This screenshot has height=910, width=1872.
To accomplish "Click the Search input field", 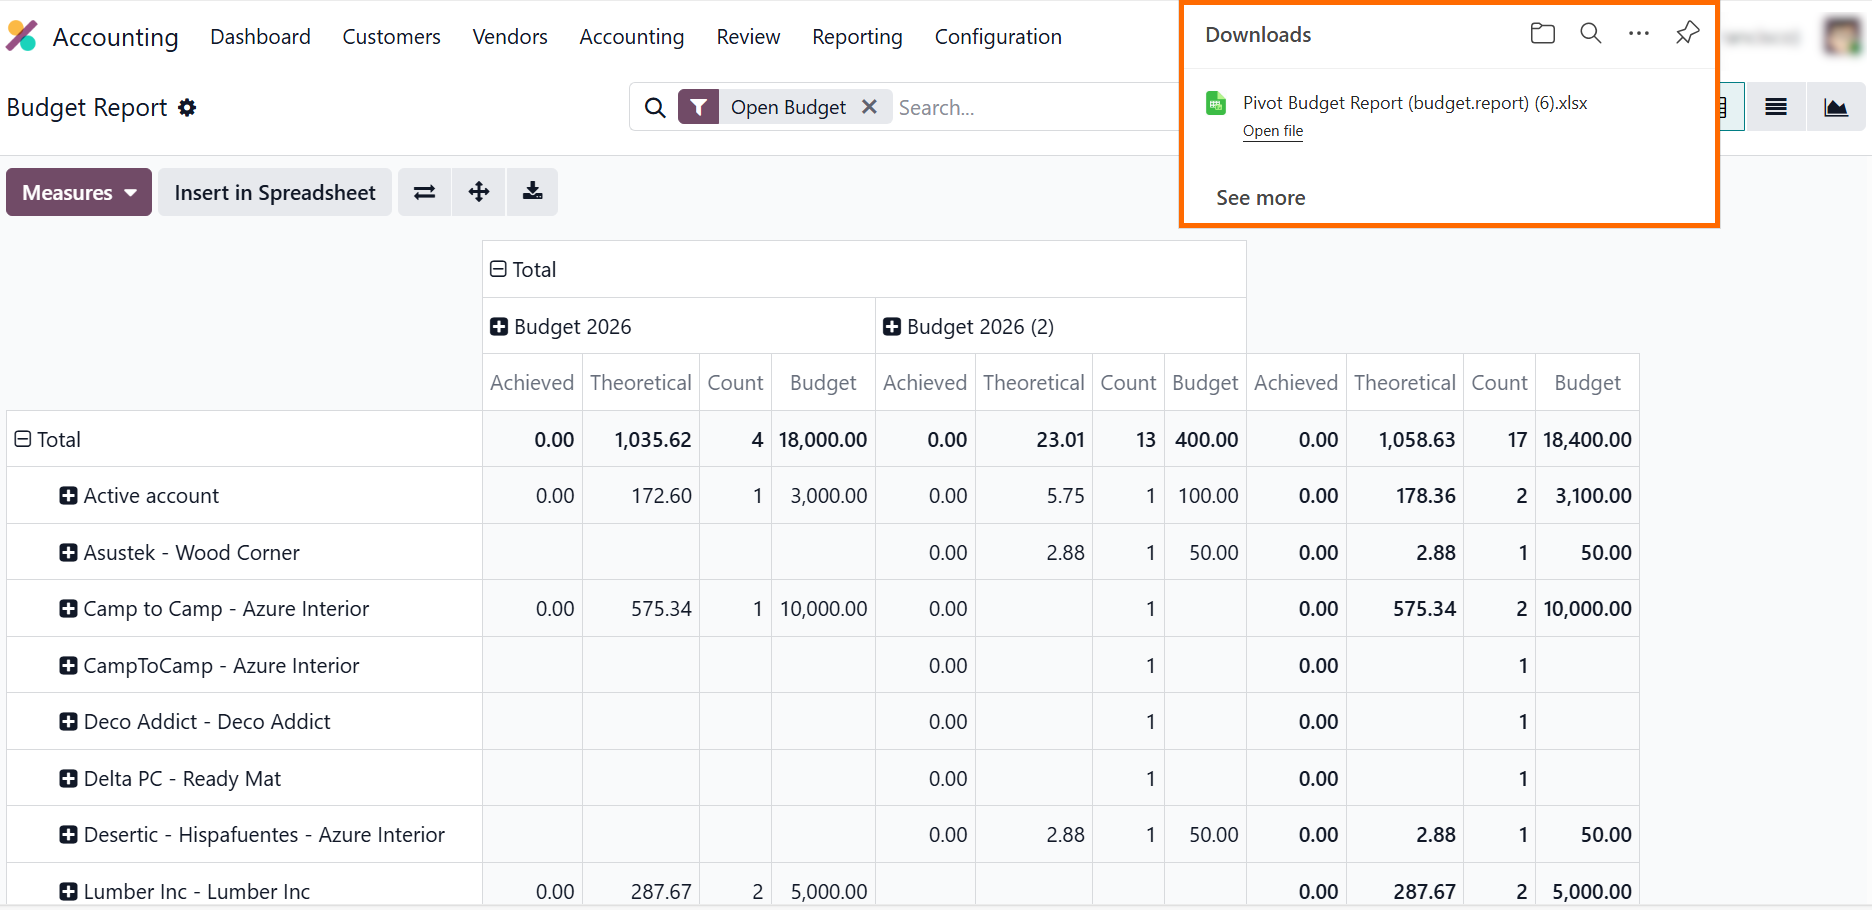I will [x=1030, y=107].
